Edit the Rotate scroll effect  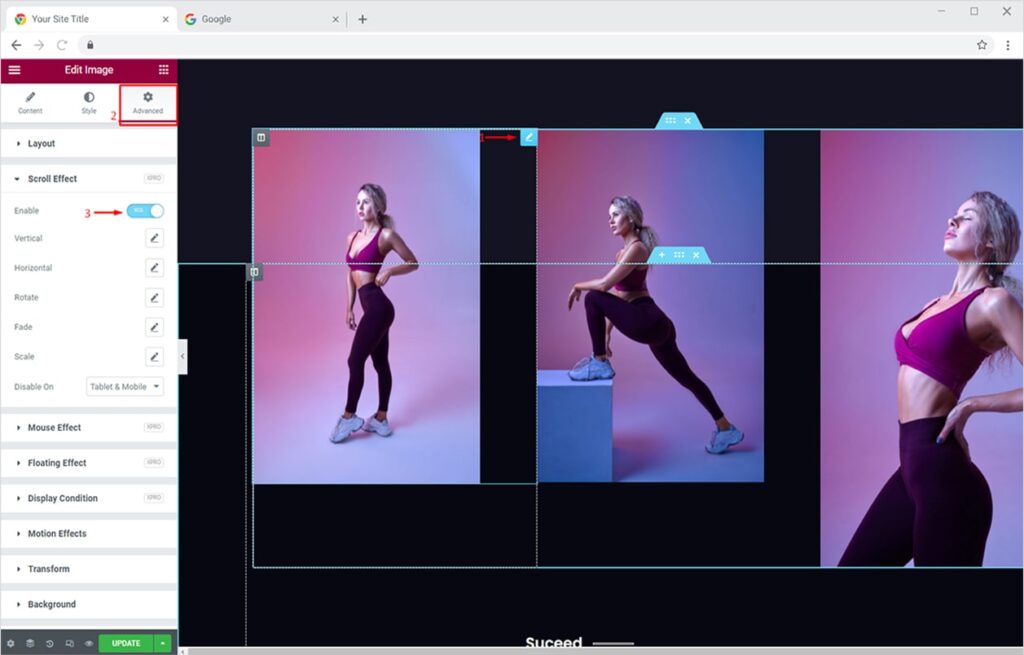click(154, 297)
